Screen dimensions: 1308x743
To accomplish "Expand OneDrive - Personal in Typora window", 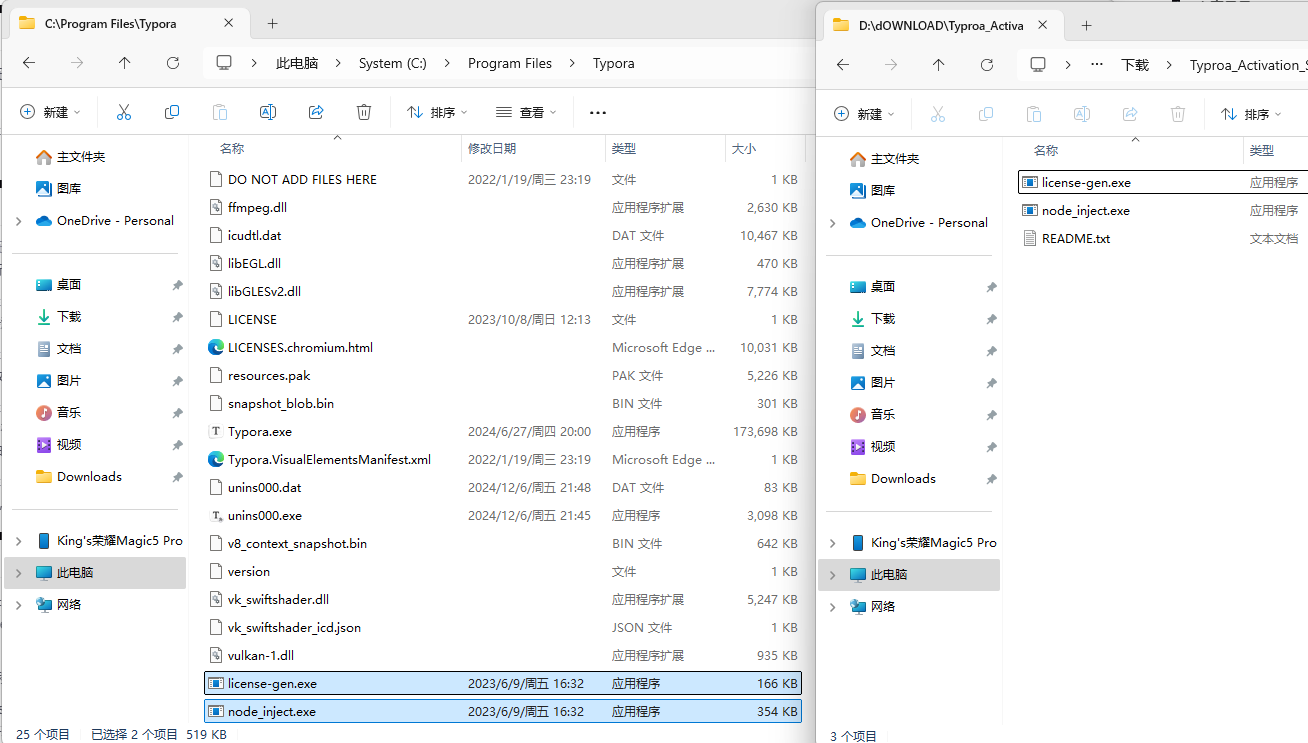I will pyautogui.click(x=19, y=221).
